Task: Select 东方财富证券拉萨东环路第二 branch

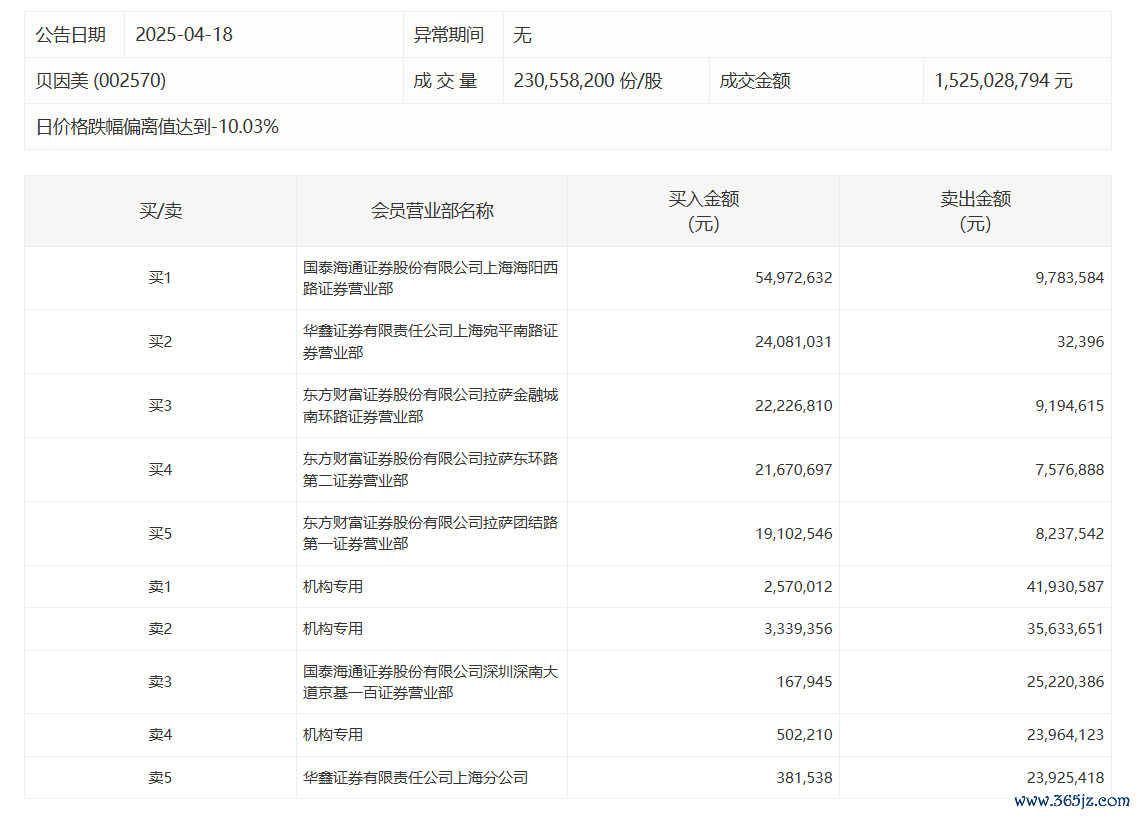Action: (x=430, y=470)
